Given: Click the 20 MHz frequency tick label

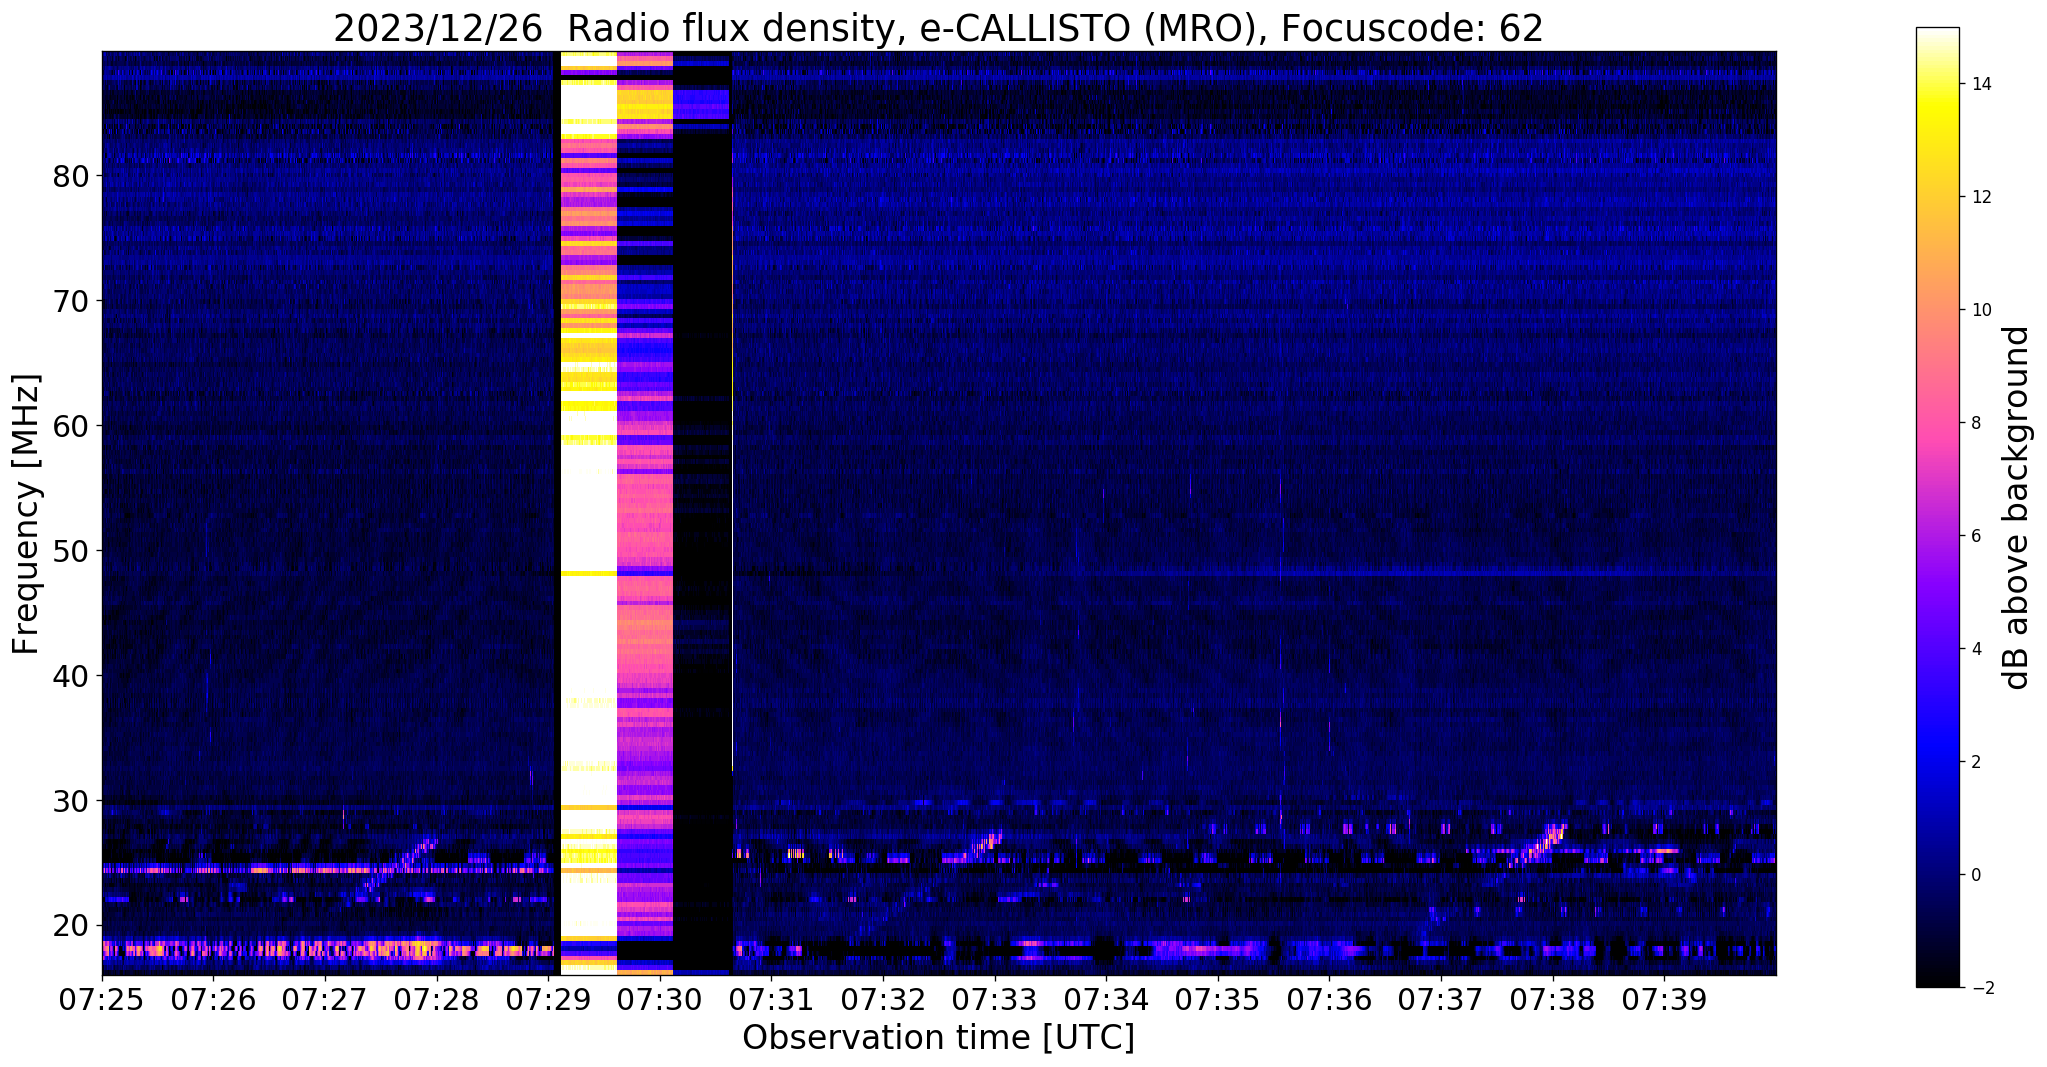Looking at the screenshot, I should pyautogui.click(x=70, y=926).
